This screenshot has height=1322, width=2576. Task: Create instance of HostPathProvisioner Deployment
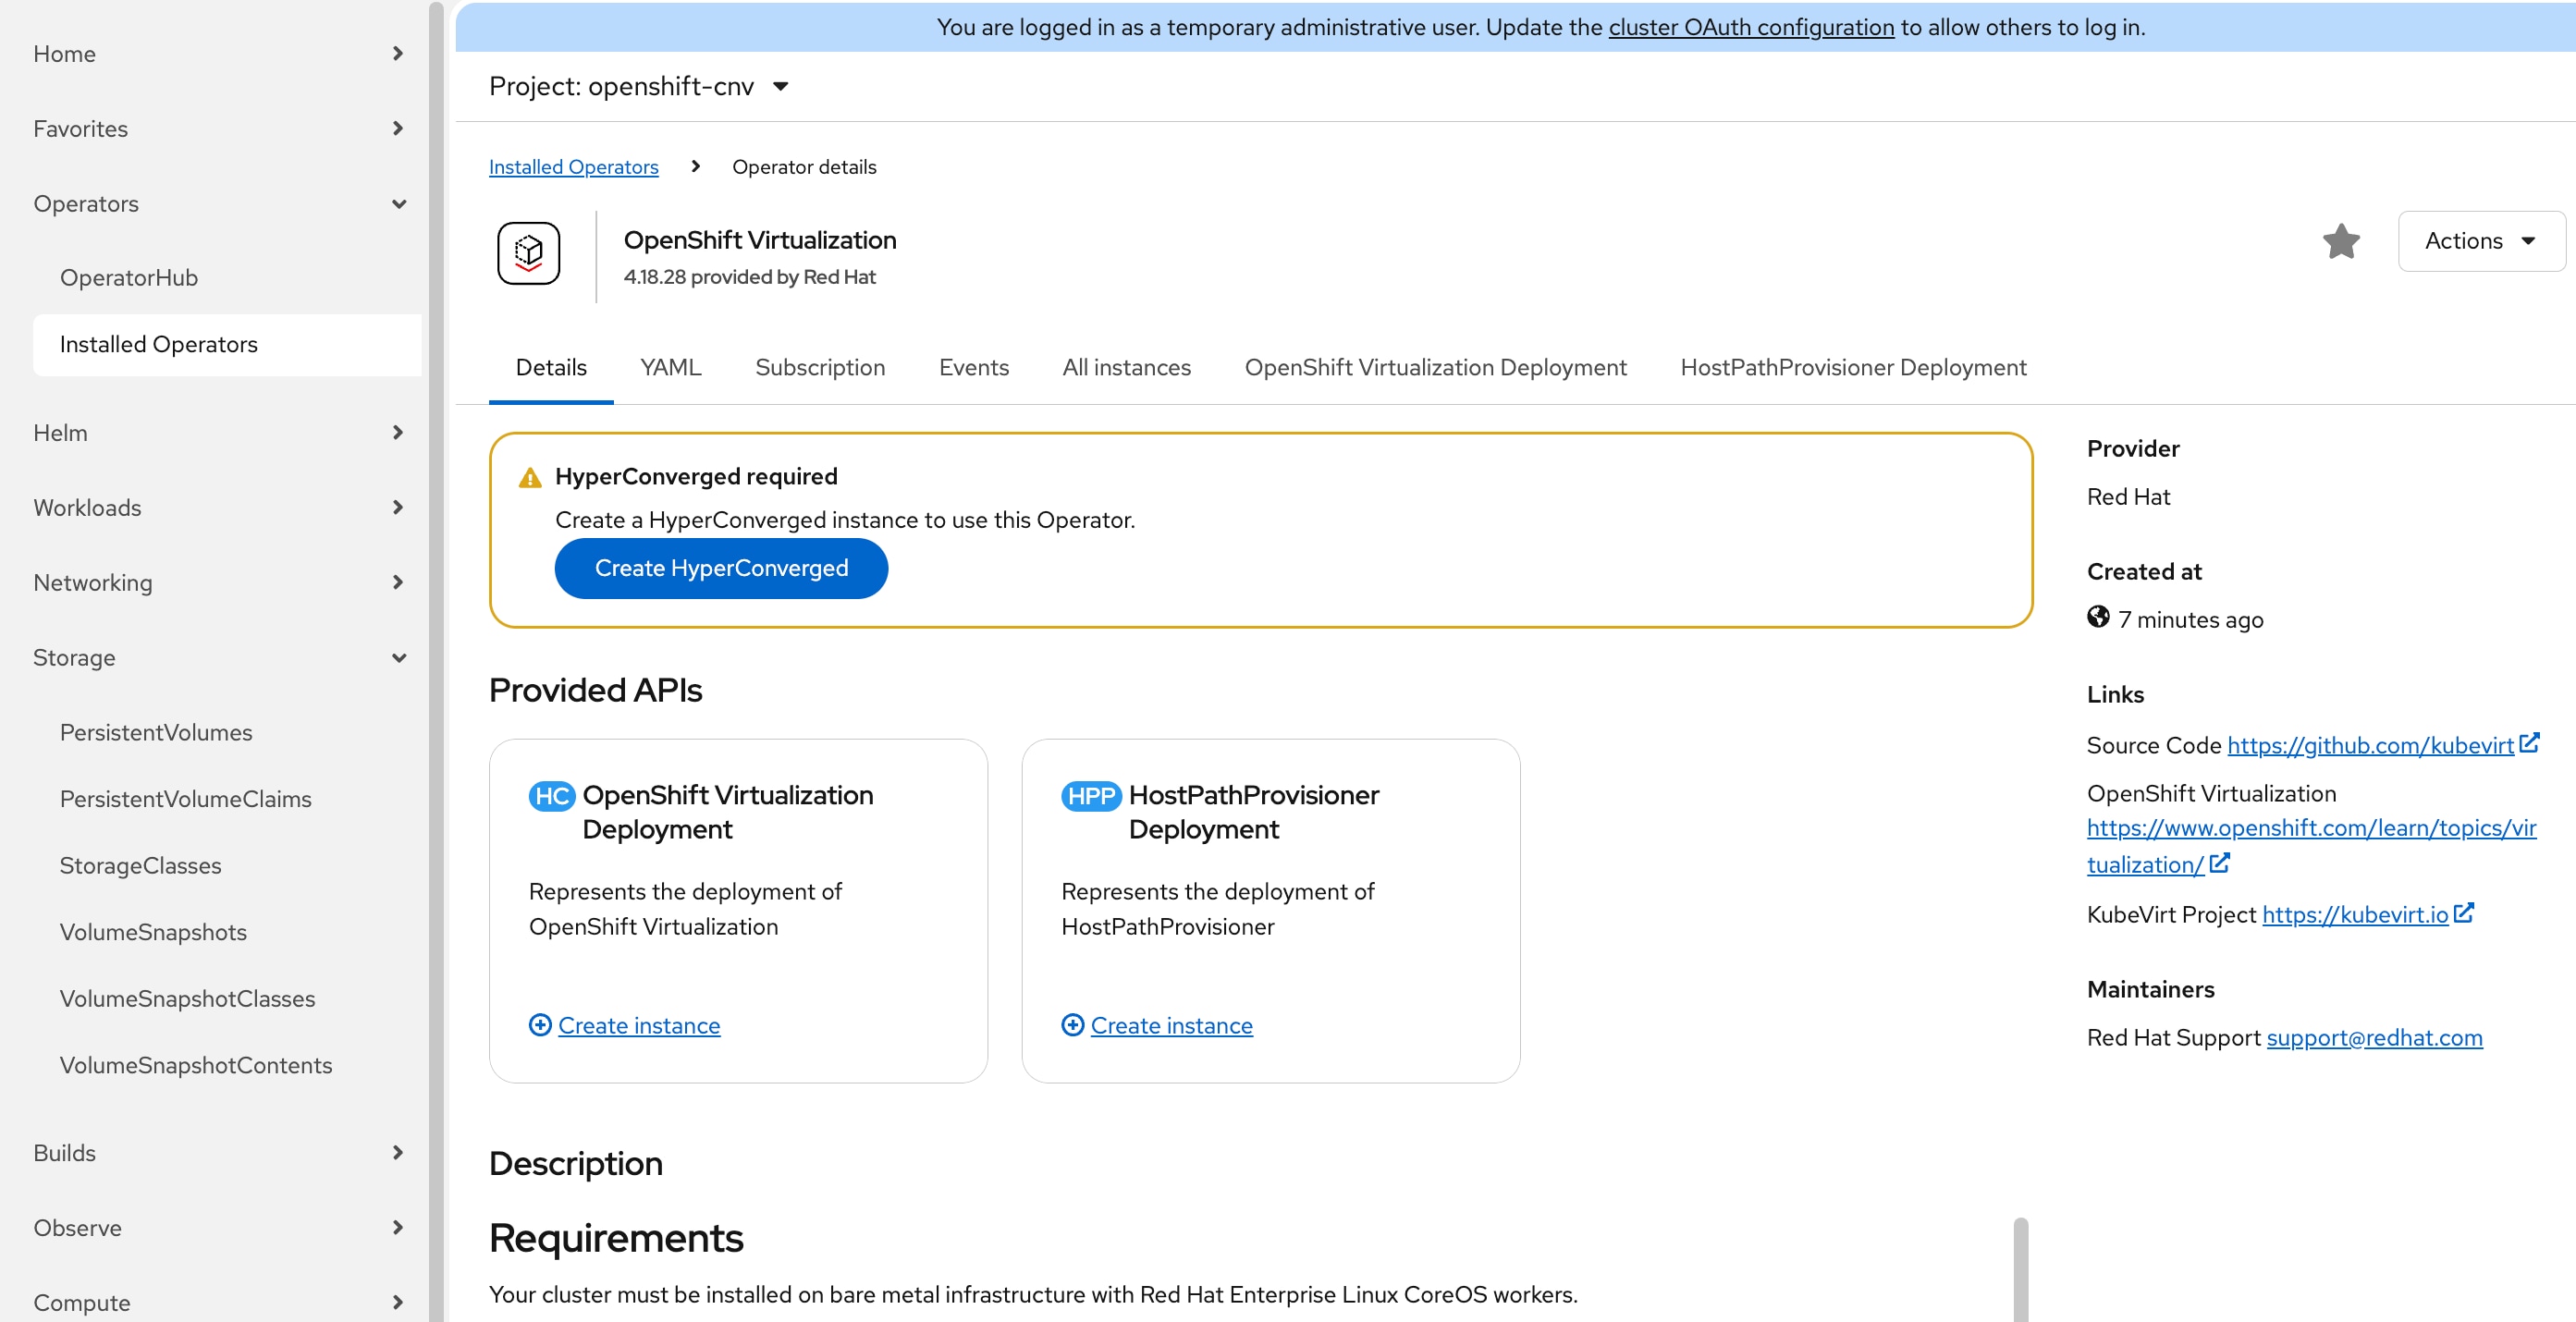coord(1171,1025)
